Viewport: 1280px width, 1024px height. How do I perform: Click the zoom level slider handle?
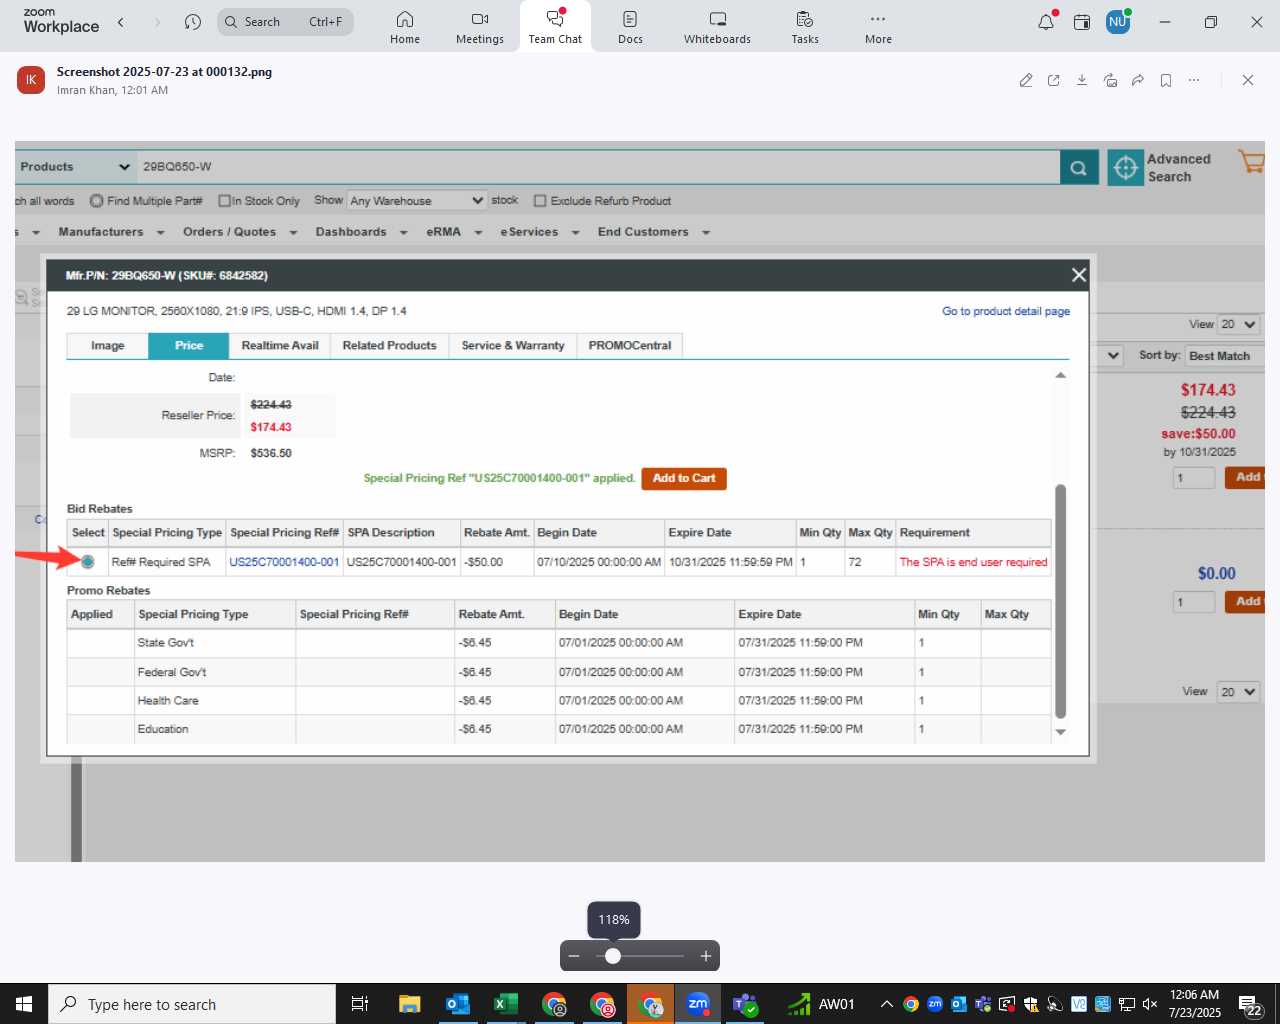[613, 956]
